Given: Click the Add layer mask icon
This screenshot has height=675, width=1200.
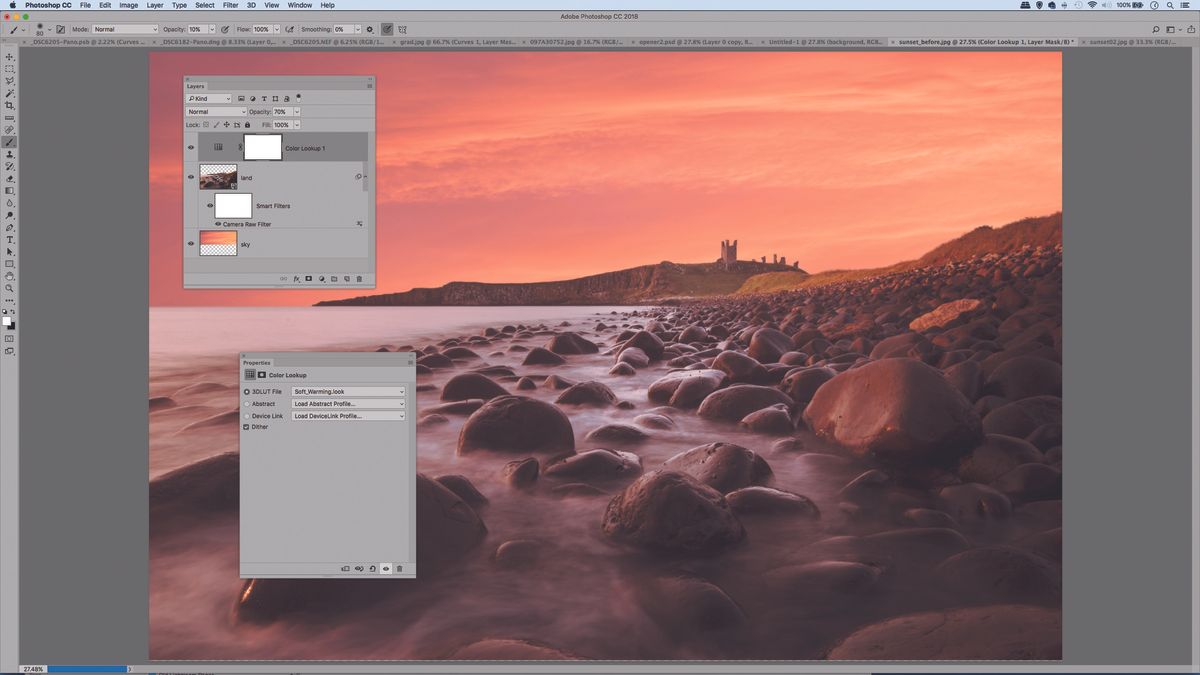Looking at the screenshot, I should tap(308, 278).
